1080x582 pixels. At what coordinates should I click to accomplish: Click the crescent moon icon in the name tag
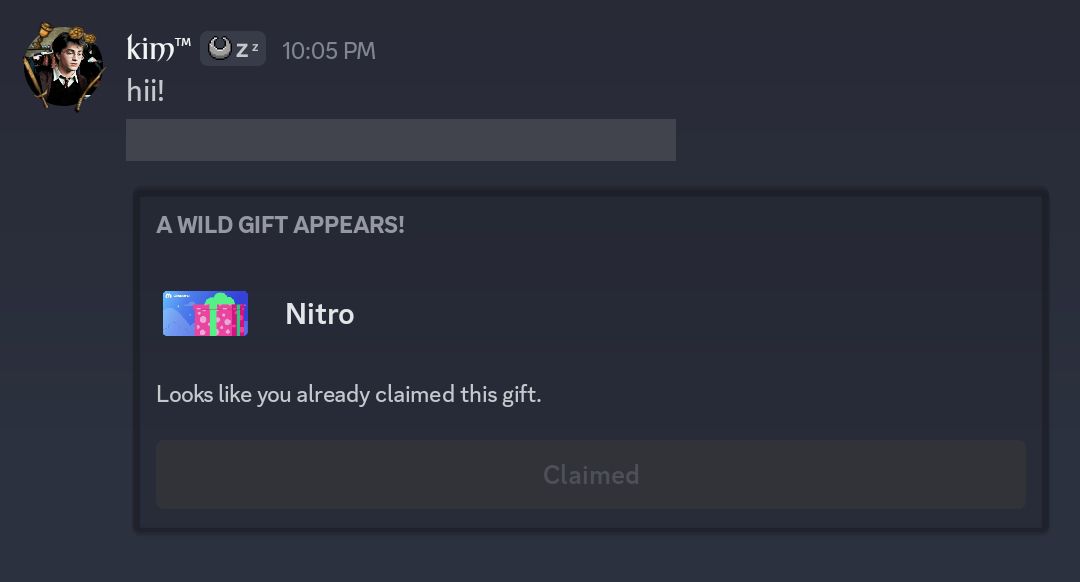click(220, 48)
